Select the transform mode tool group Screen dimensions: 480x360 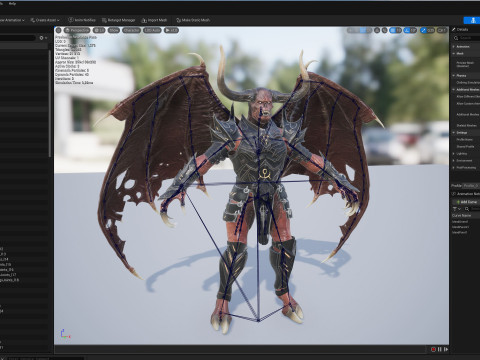point(359,30)
